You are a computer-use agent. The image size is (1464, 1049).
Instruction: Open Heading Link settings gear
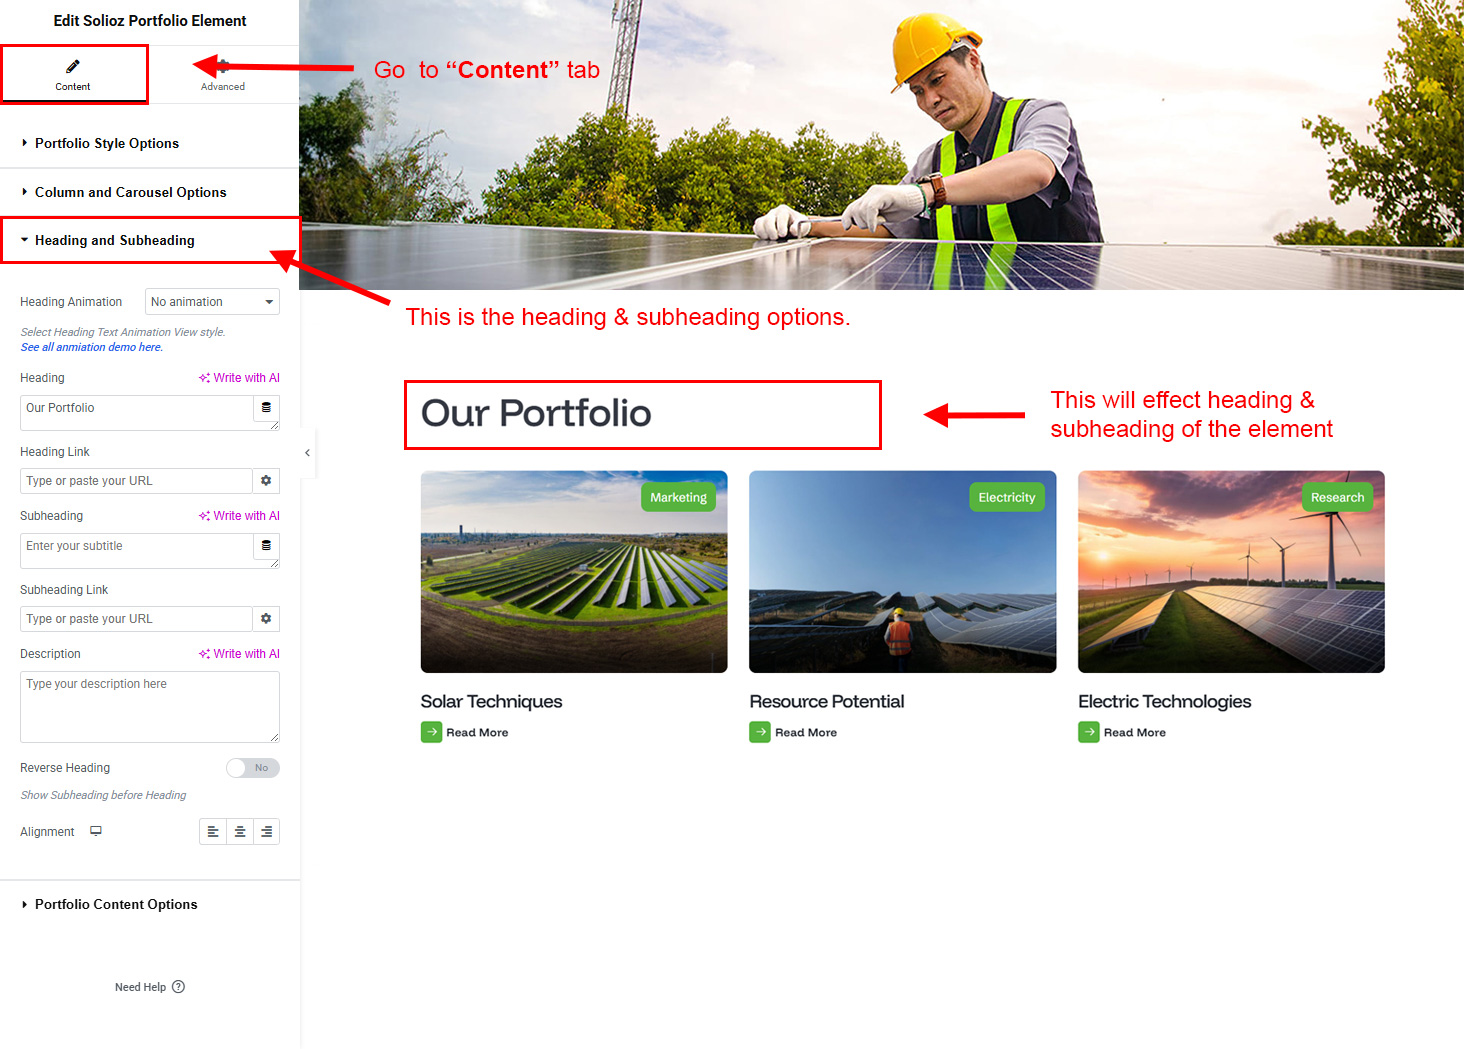pos(266,481)
